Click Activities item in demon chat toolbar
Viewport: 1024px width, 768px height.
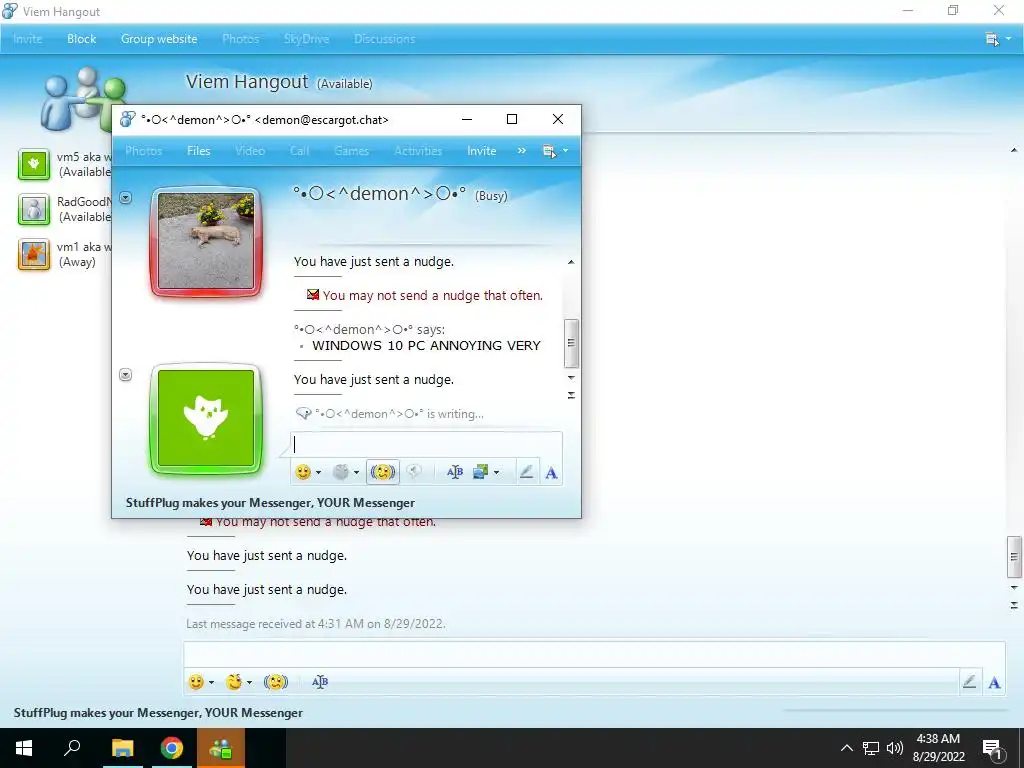[418, 151]
